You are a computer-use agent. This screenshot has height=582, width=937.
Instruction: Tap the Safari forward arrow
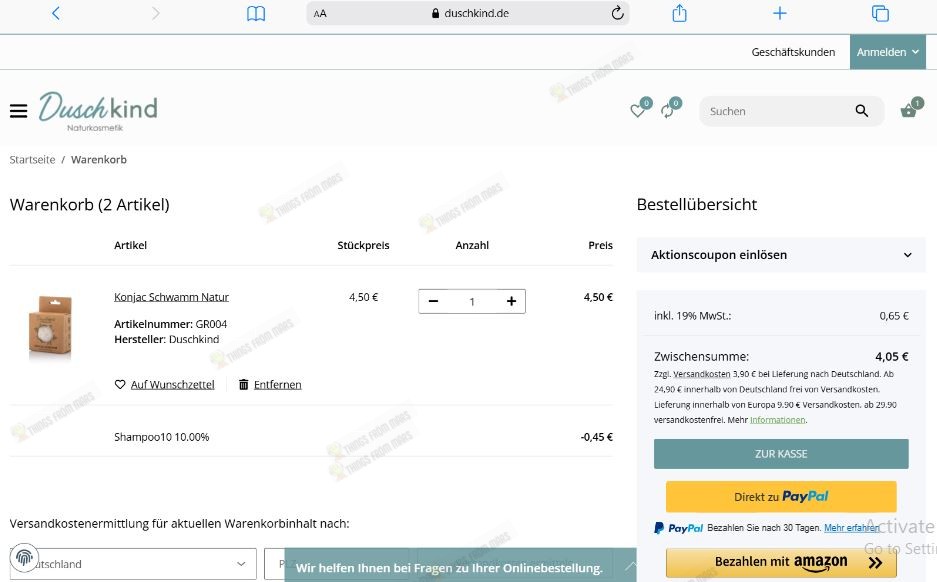click(x=155, y=13)
